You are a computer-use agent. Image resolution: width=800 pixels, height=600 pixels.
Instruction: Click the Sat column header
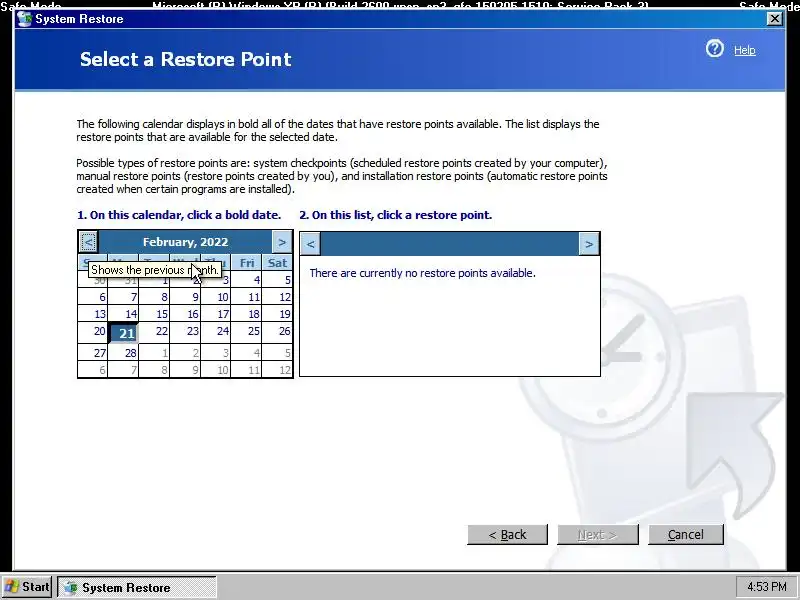[278, 263]
